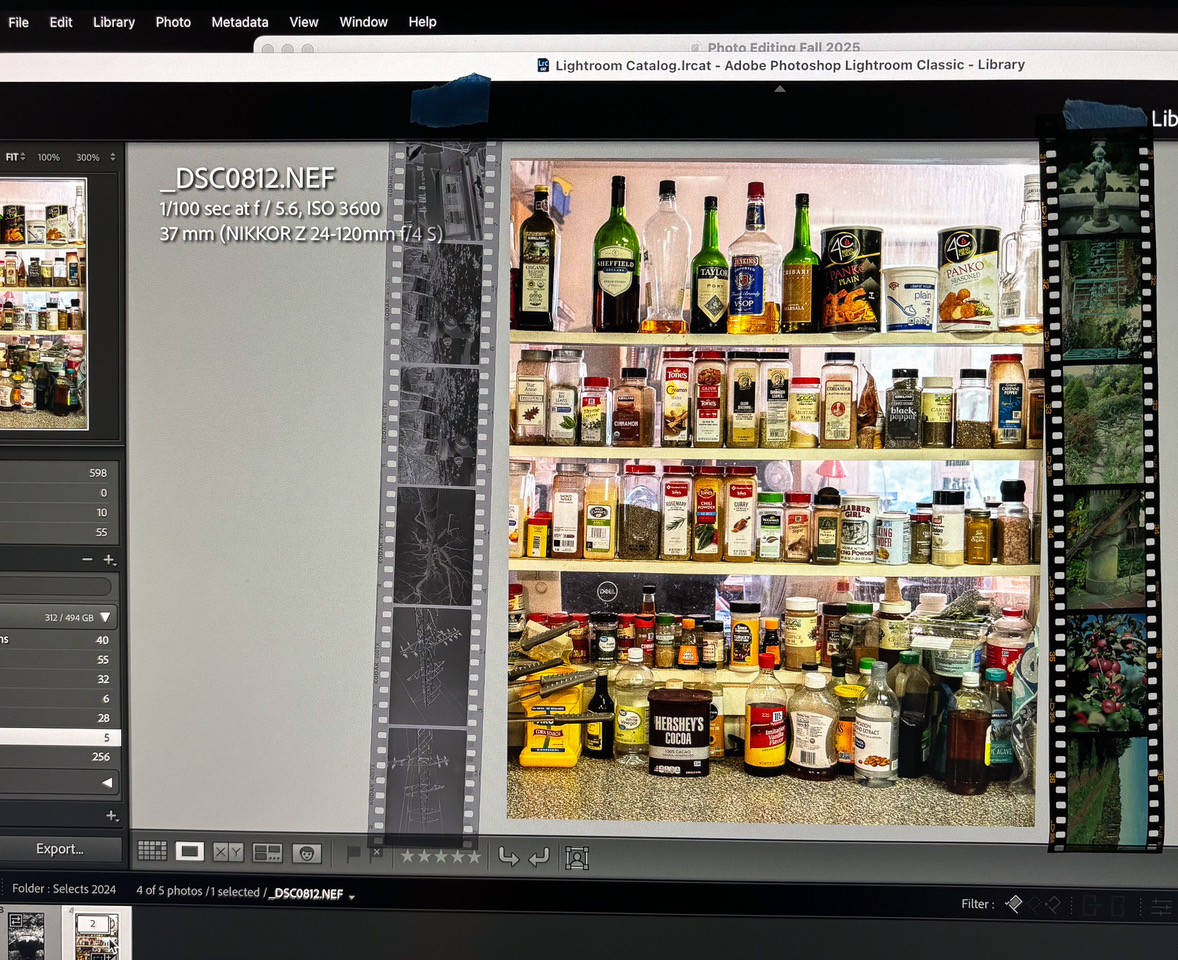Select catalog row with count 10
The width and height of the screenshot is (1178, 960).
pyautogui.click(x=59, y=512)
